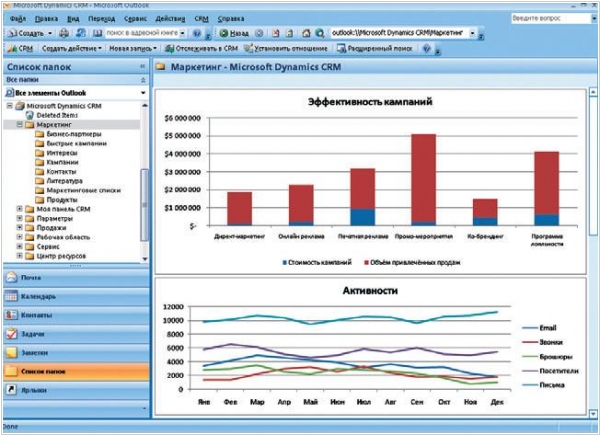Screen dimensions: 600x435
Task: Collapse the Все папки section chevron
Action: (143, 80)
